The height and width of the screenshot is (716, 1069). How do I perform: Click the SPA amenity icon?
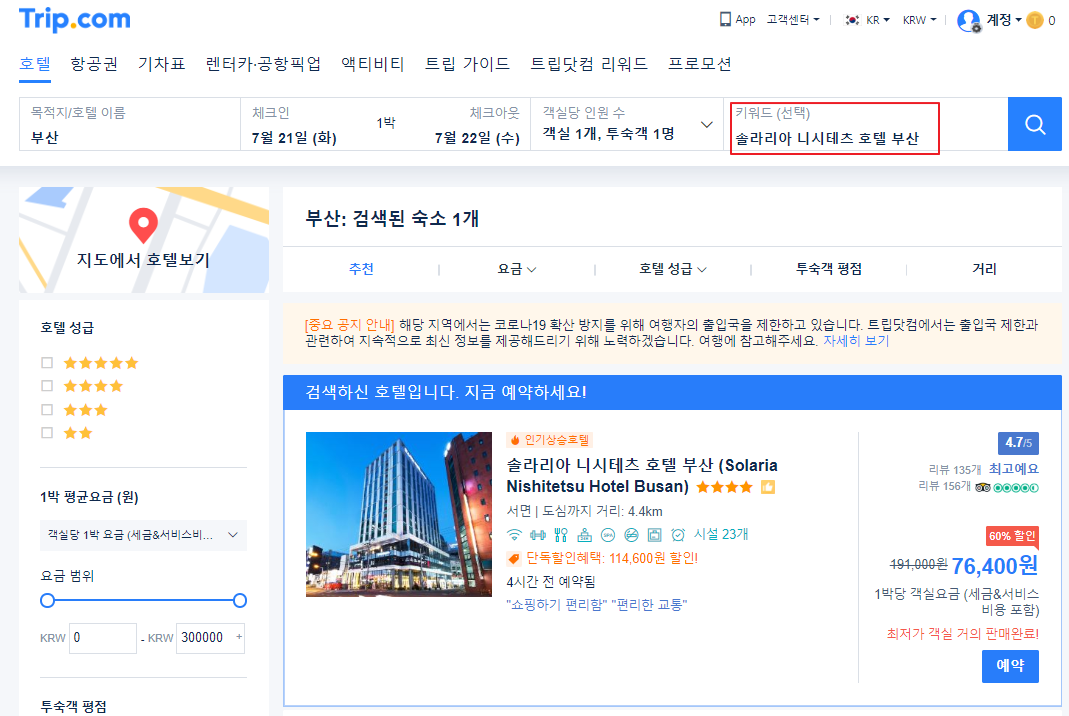[x=607, y=535]
